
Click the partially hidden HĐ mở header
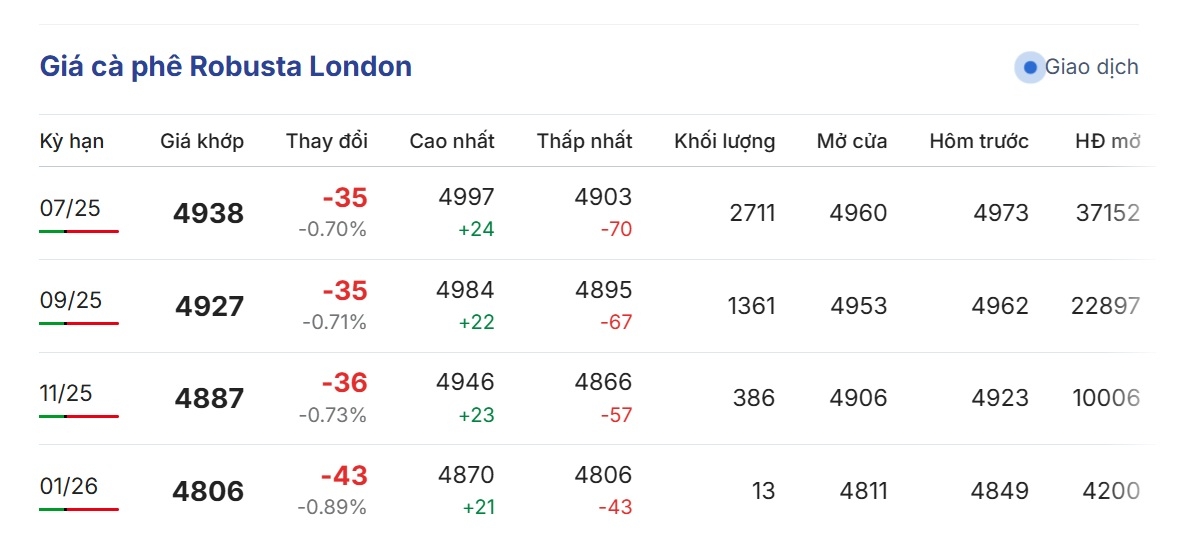(1108, 141)
